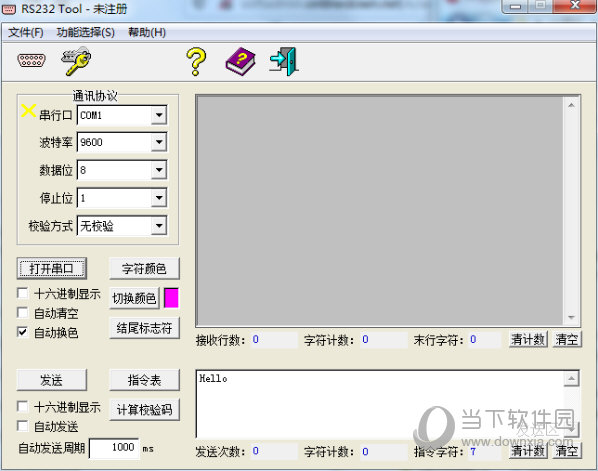Enable the 自动发送 checkbox
This screenshot has width=598, height=471.
point(23,426)
